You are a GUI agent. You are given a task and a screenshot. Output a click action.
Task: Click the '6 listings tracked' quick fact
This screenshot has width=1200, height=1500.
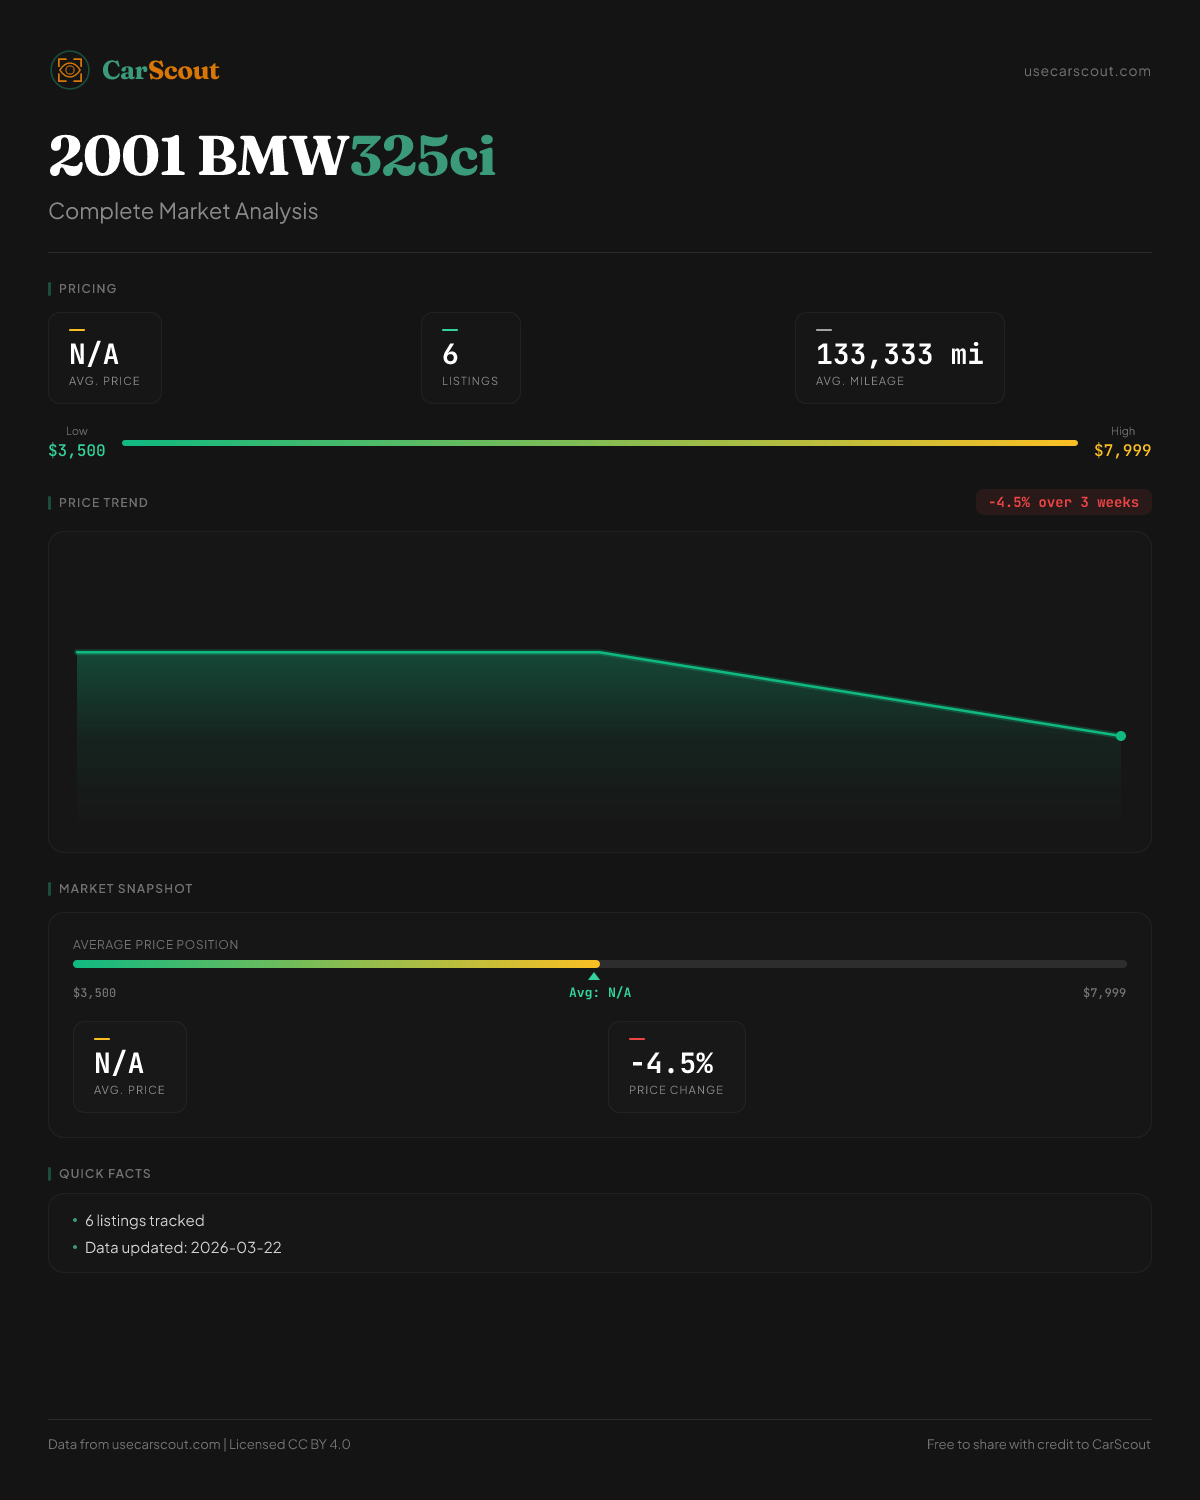pos(144,1221)
